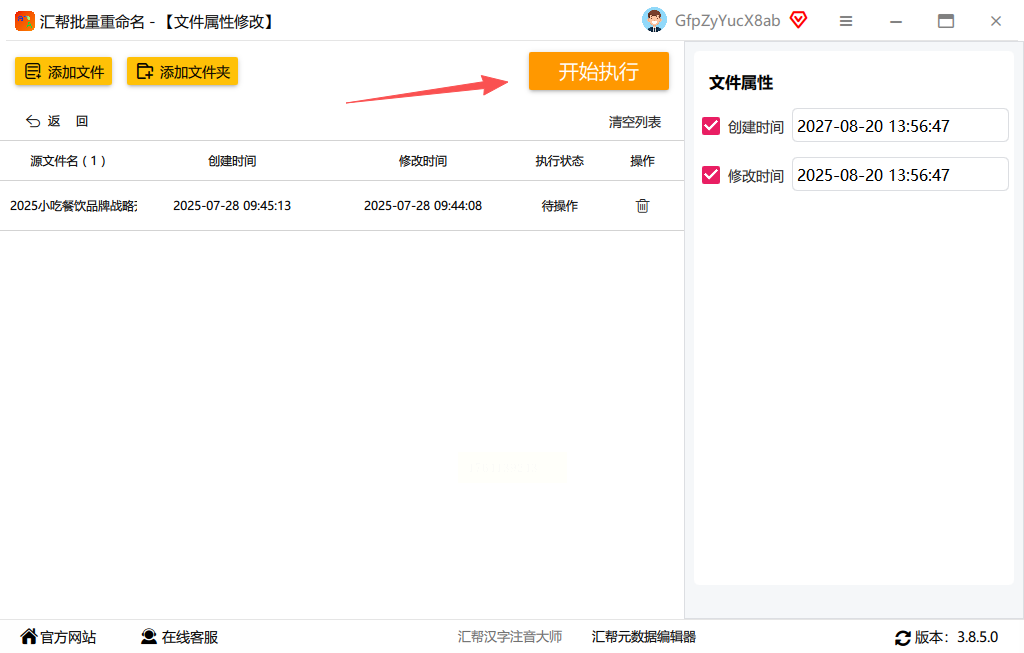Screen dimensions: 1024x653
Task: Clear the list with 清空列表
Action: 635,122
